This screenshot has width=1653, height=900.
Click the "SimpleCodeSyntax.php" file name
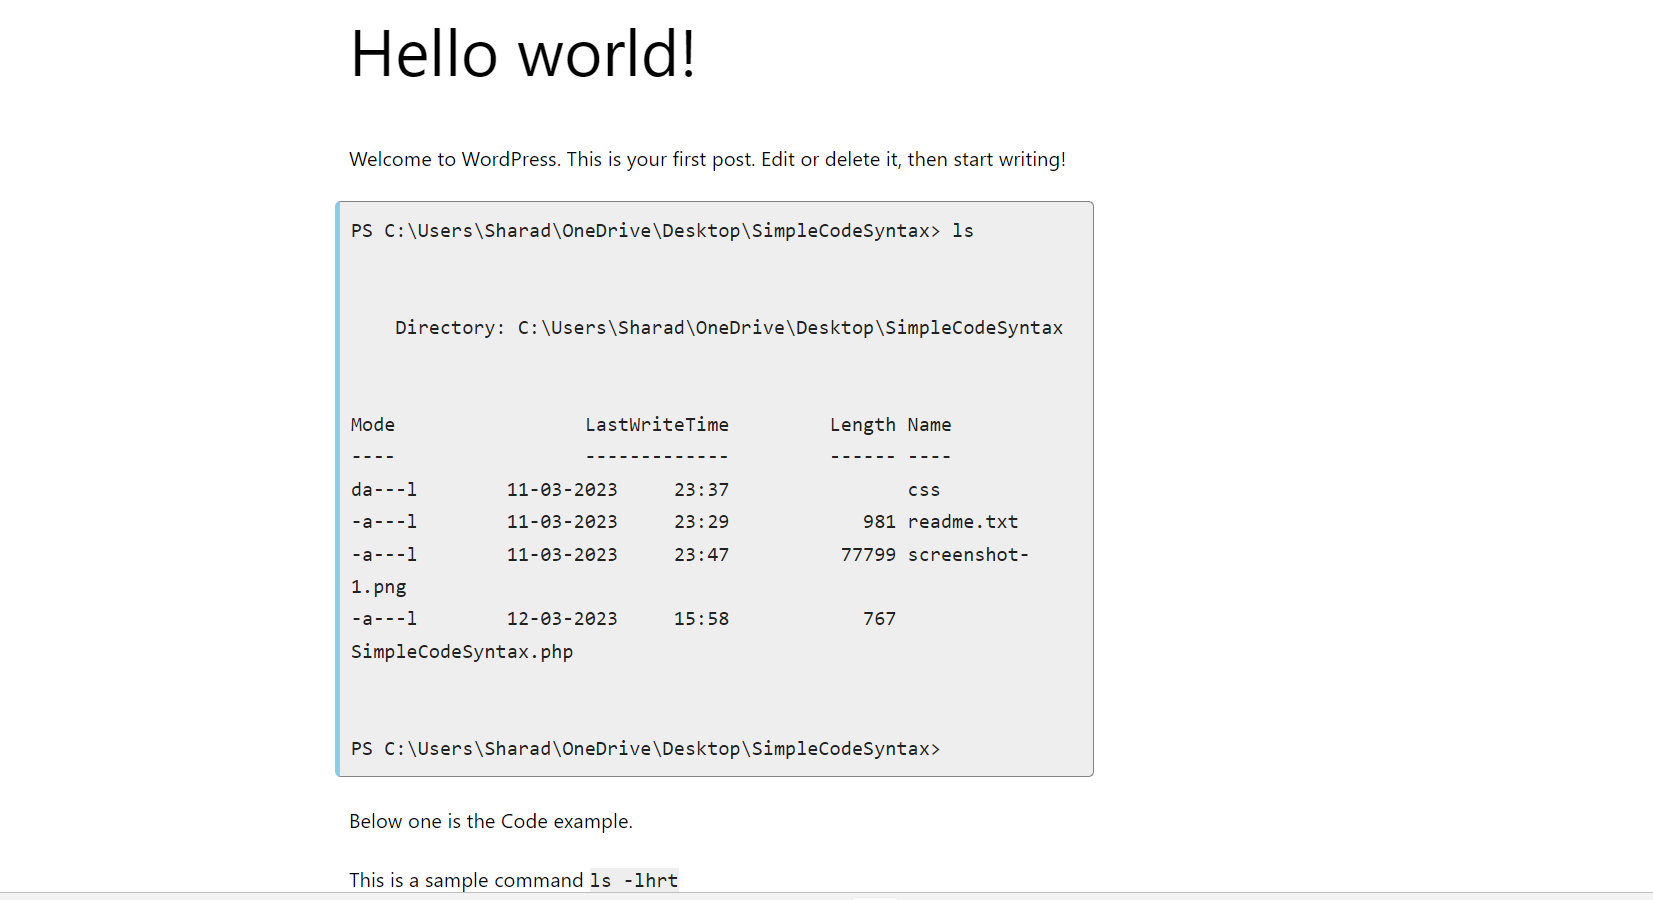tap(462, 652)
